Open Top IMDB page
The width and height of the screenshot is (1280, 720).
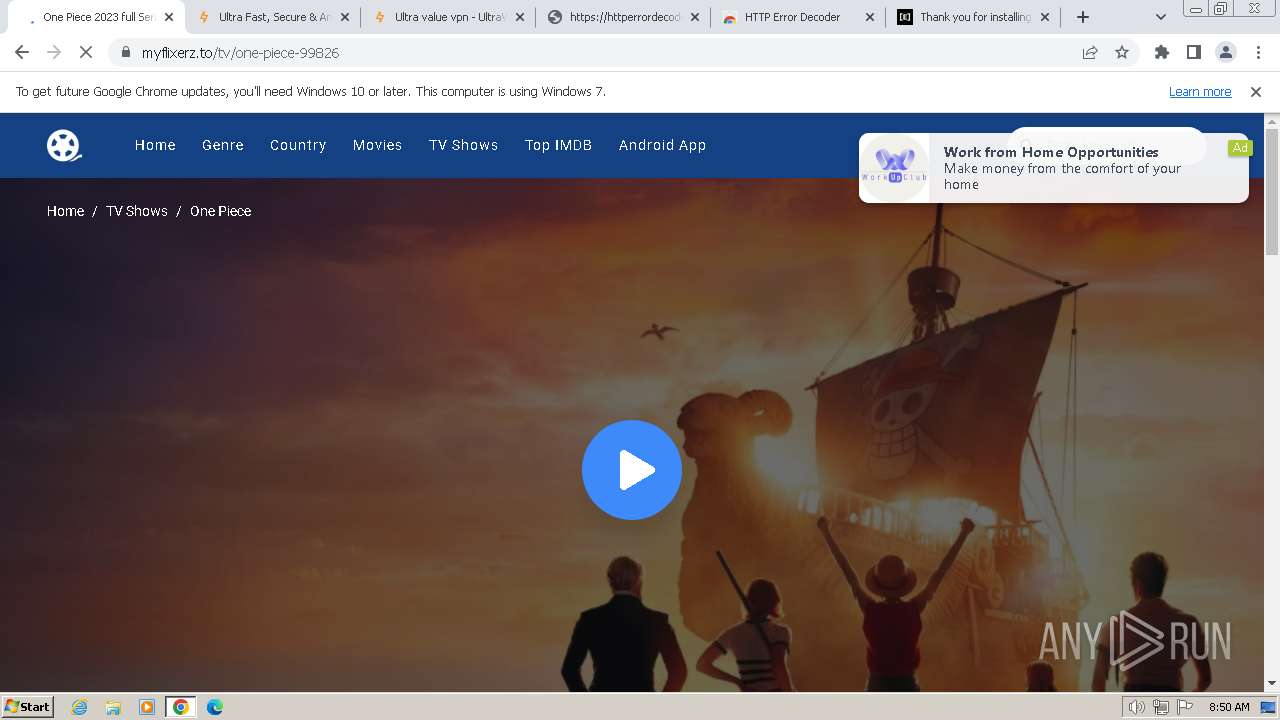pyautogui.click(x=558, y=145)
